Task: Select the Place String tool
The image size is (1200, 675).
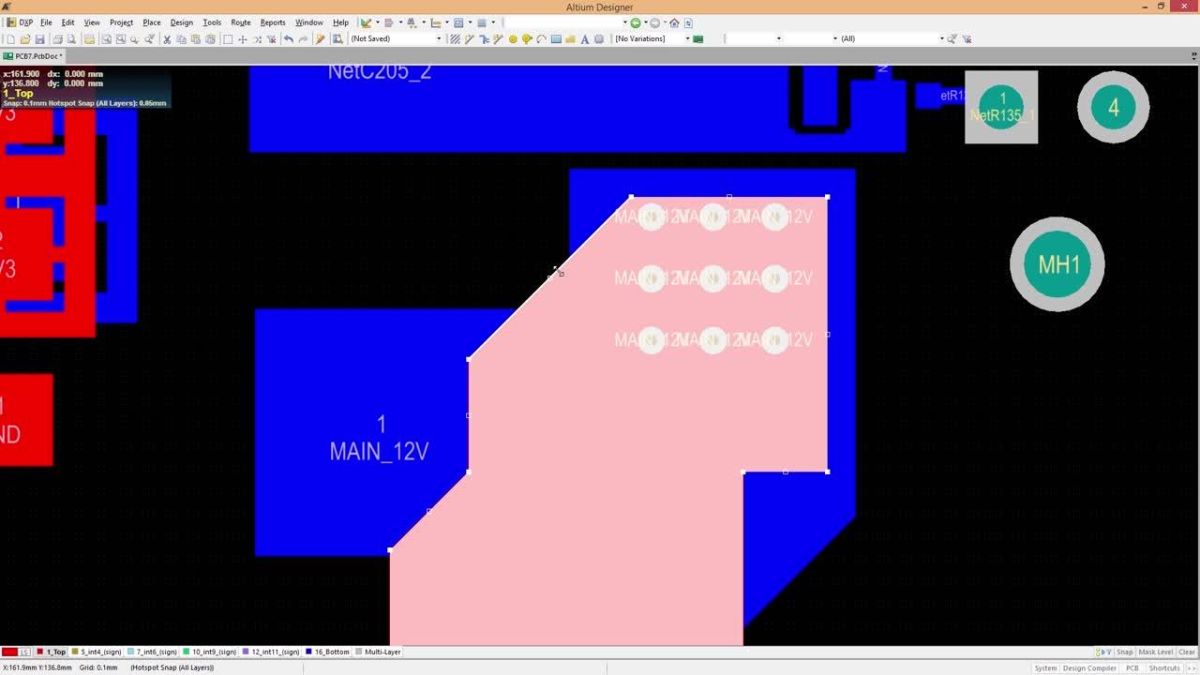Action: pyautogui.click(x=584, y=39)
